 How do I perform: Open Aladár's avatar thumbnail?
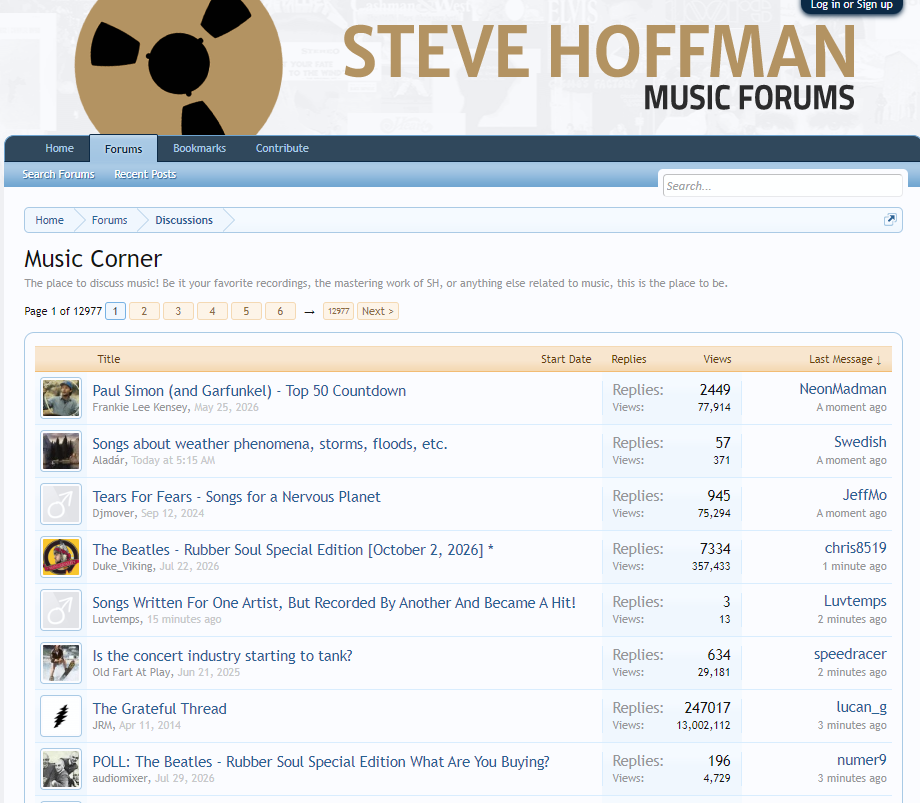click(61, 451)
